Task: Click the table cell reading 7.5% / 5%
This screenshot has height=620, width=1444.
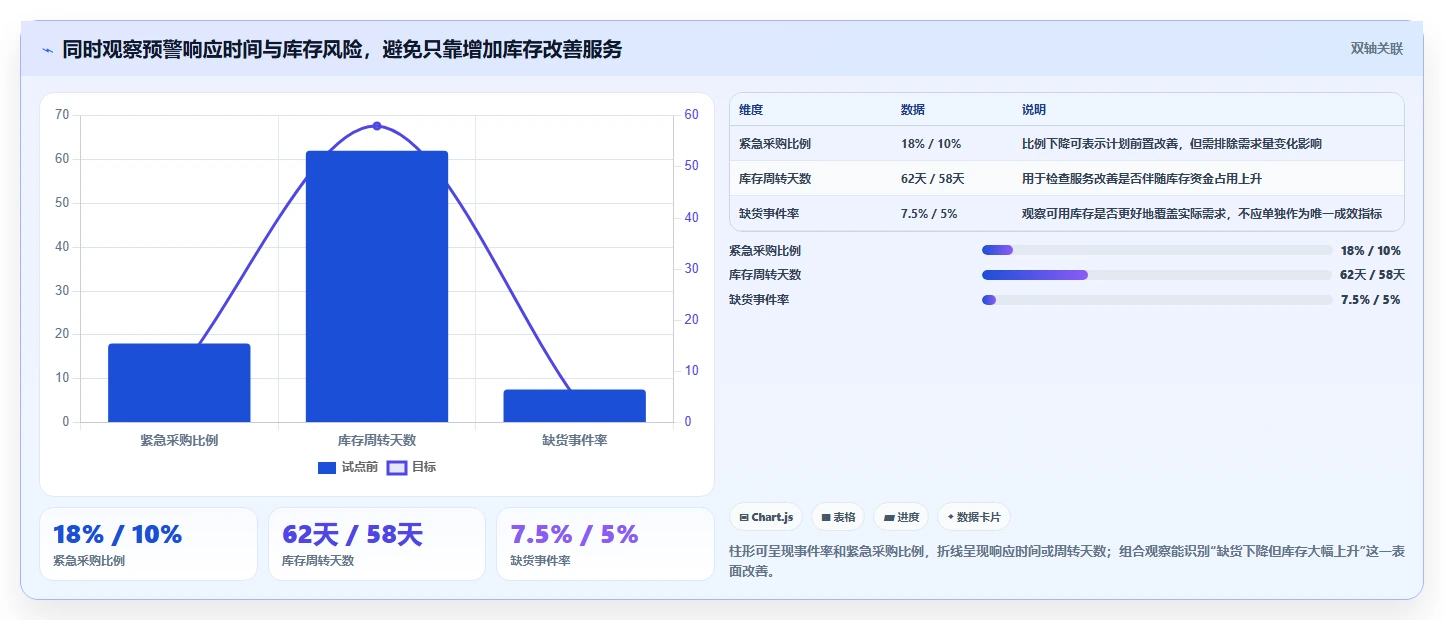Action: coord(929,214)
